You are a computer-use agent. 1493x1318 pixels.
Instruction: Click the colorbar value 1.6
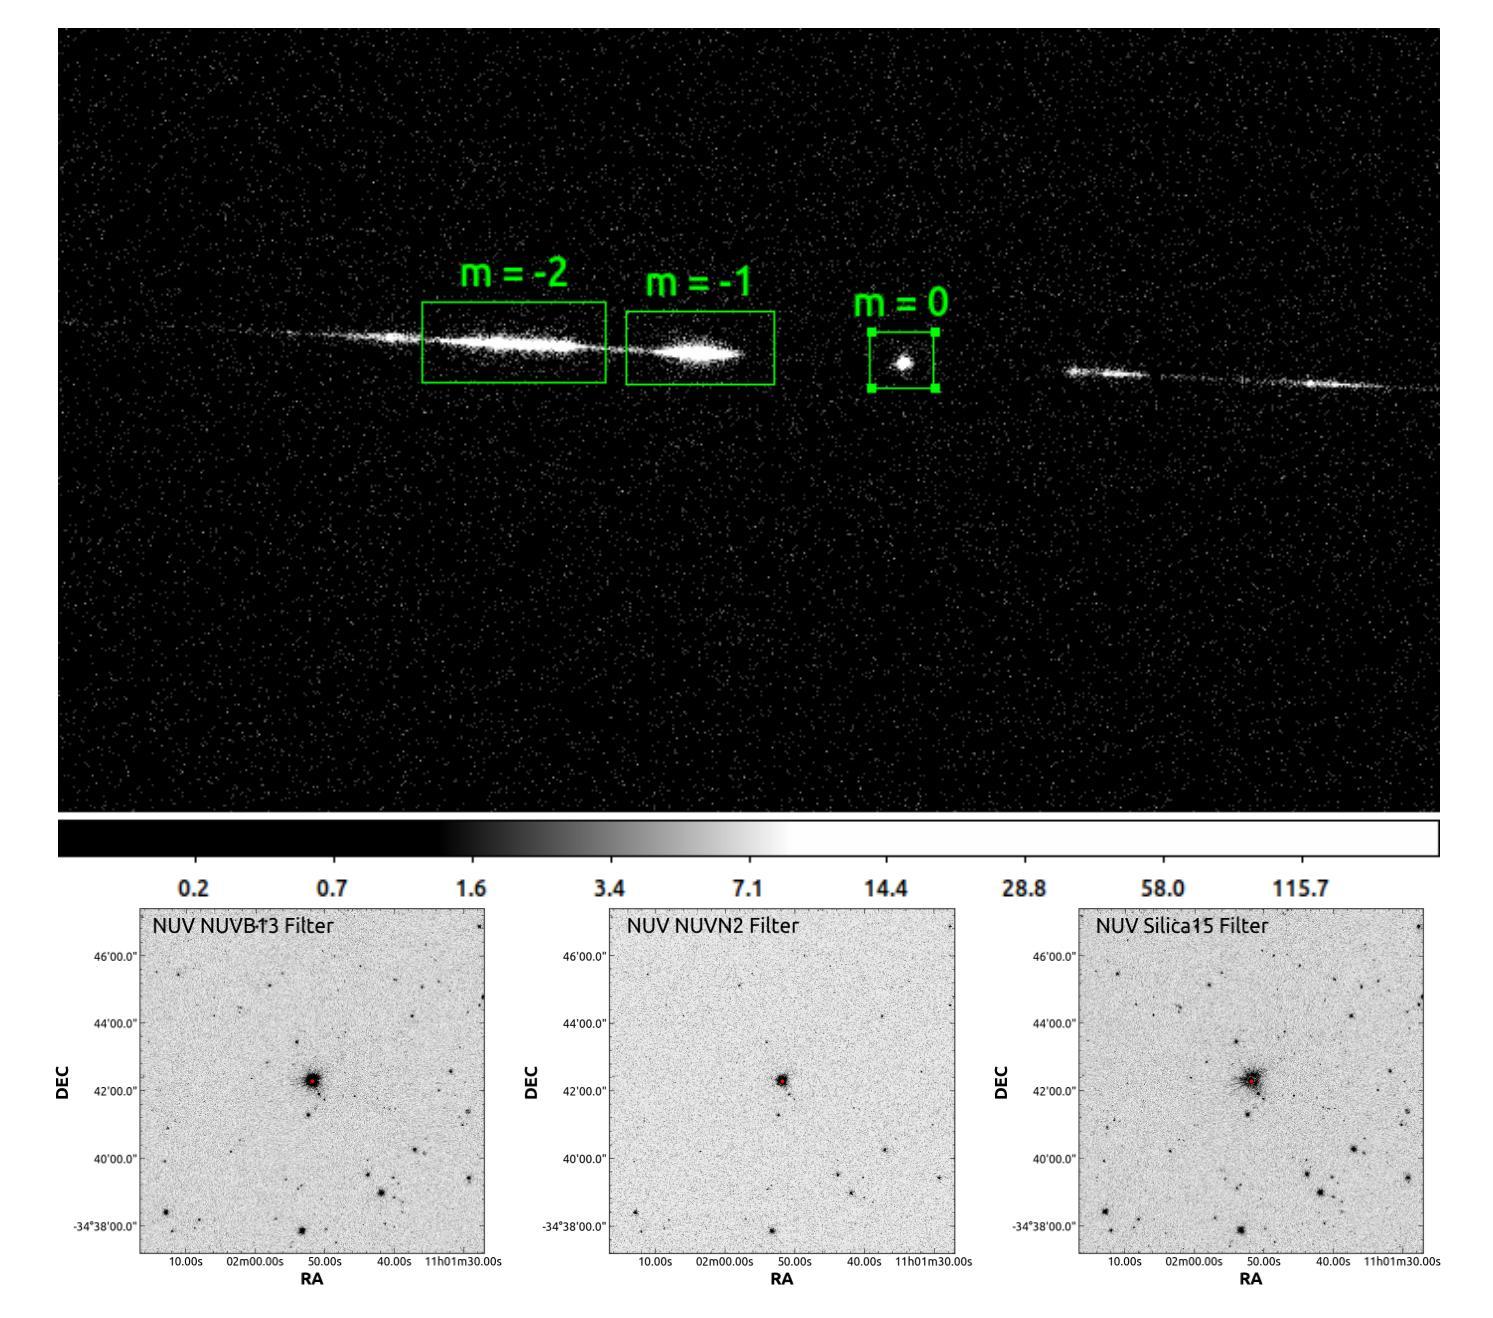471,888
